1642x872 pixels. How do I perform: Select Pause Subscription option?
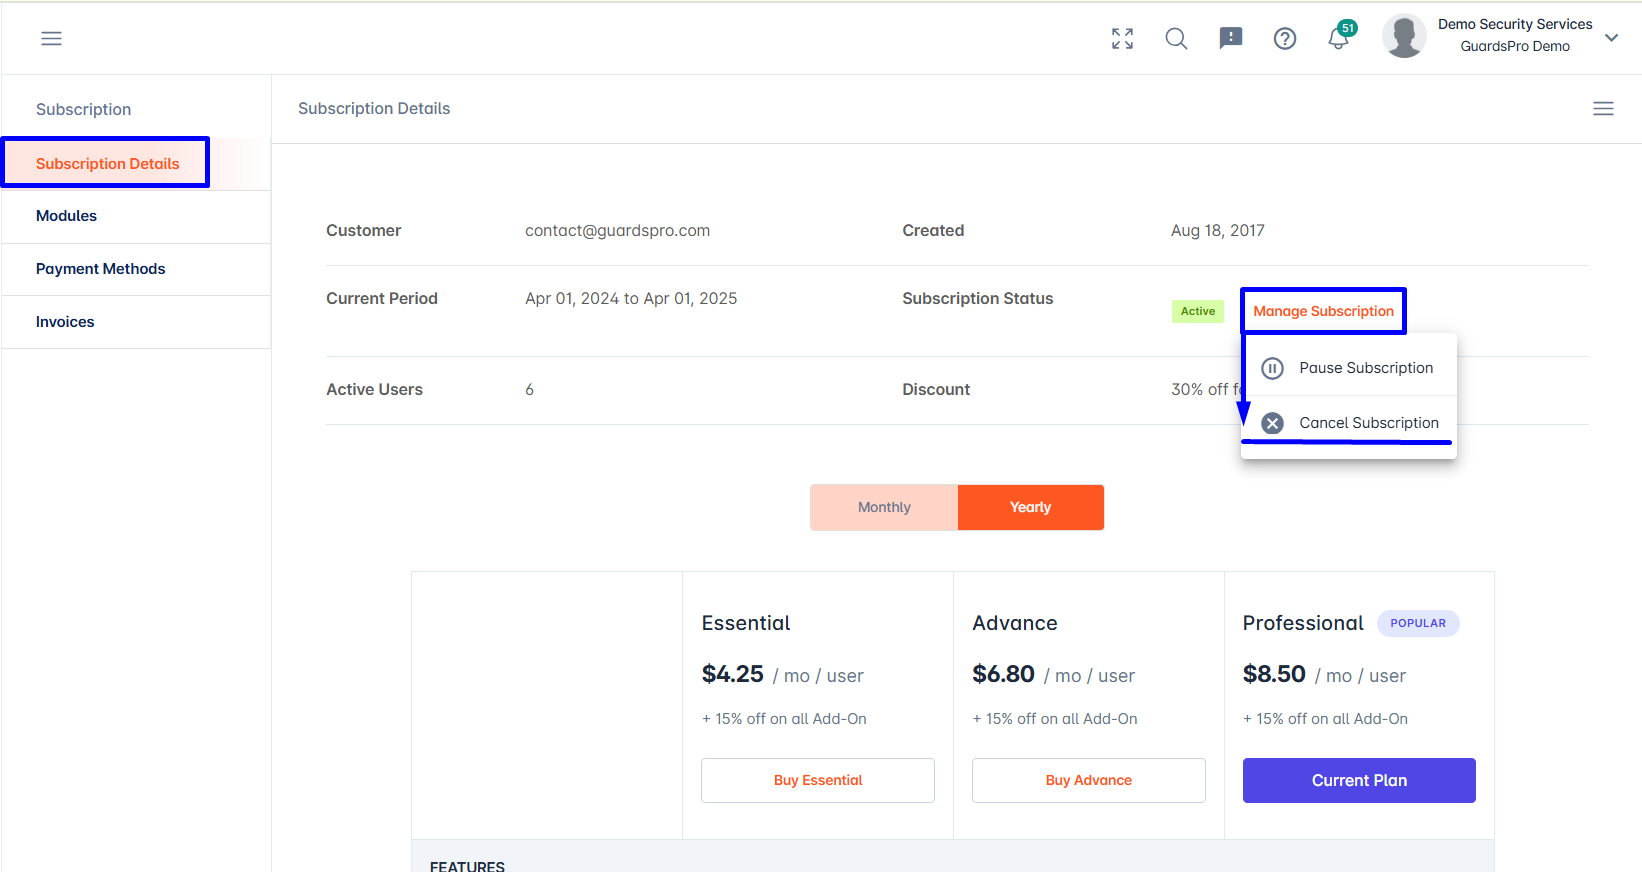(1365, 368)
